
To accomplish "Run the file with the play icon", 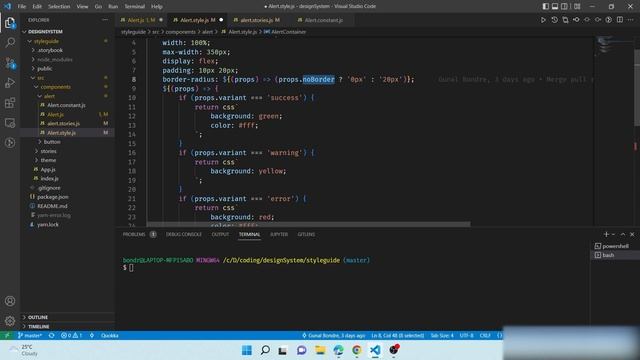I will point(543,20).
